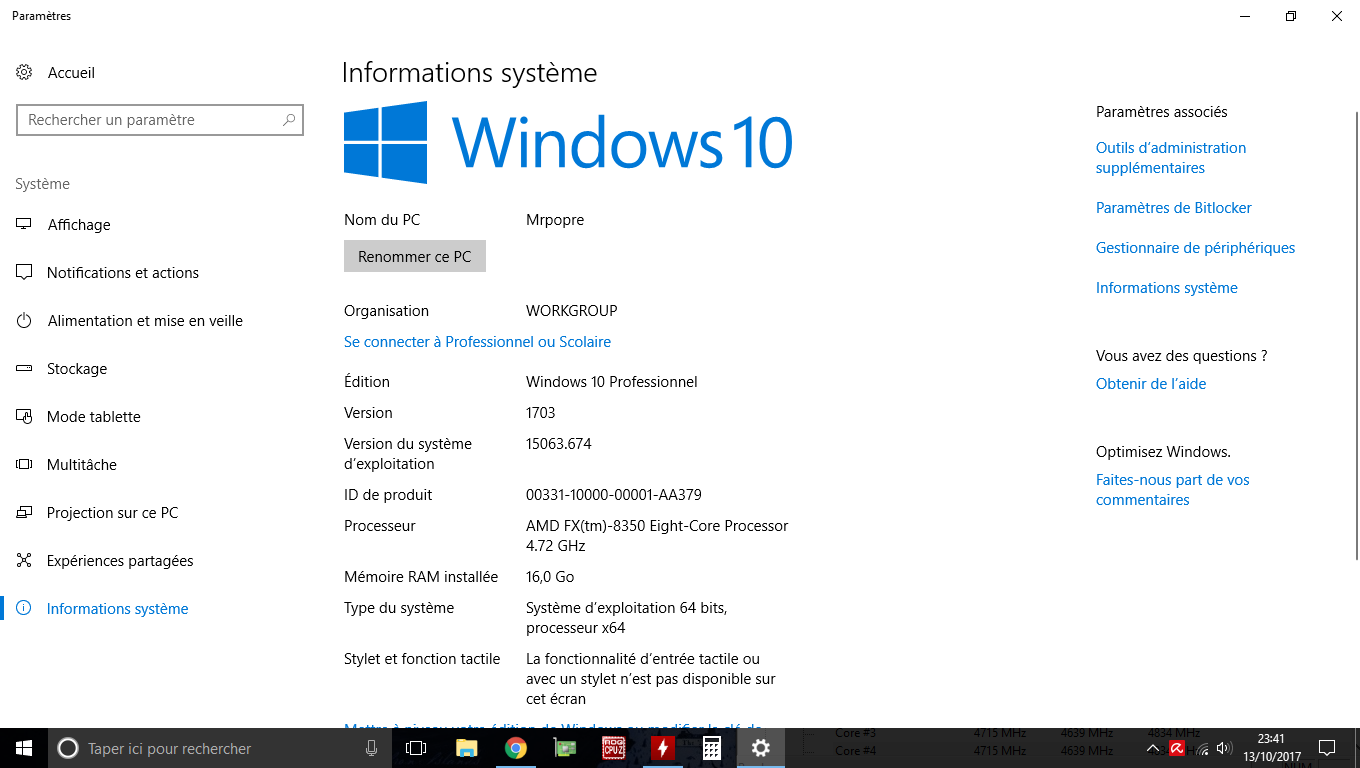Open Se connecter à Professionnel ou Scolaire
The image size is (1360, 768).
477,342
